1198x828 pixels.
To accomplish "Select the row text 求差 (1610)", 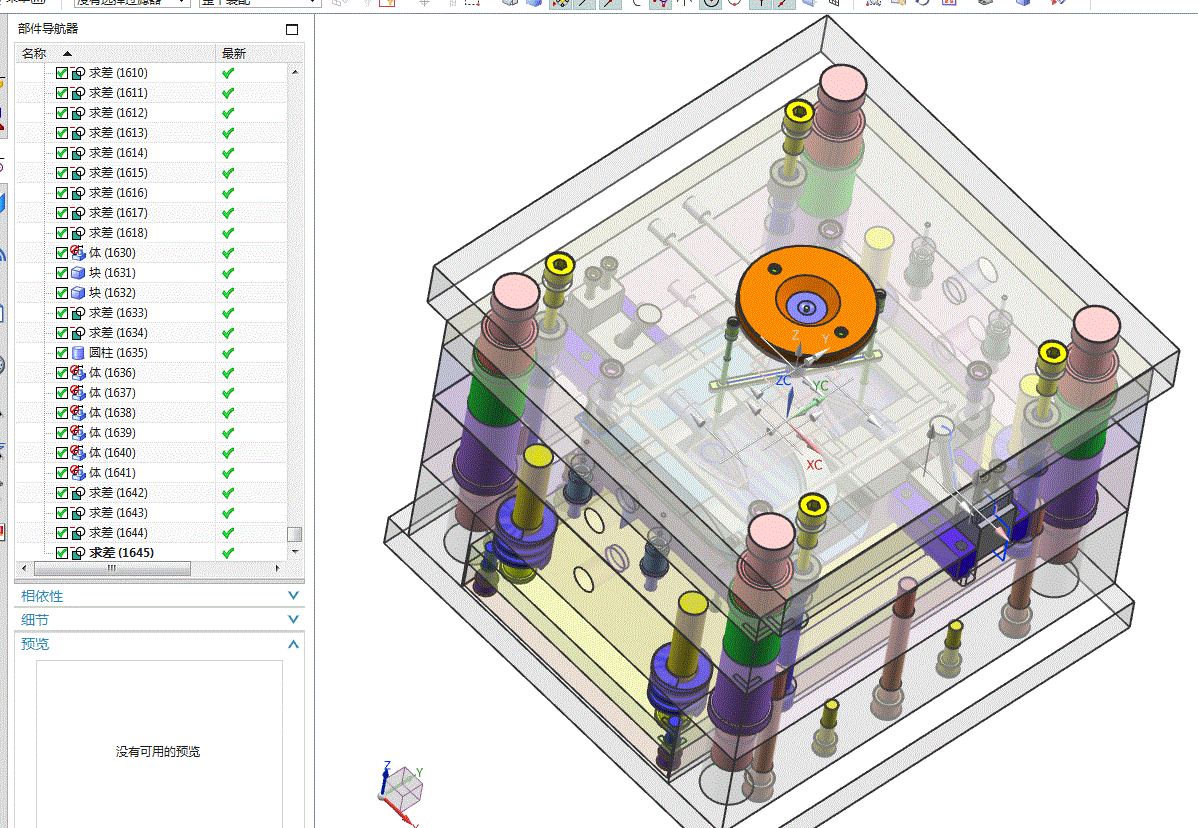I will (118, 73).
